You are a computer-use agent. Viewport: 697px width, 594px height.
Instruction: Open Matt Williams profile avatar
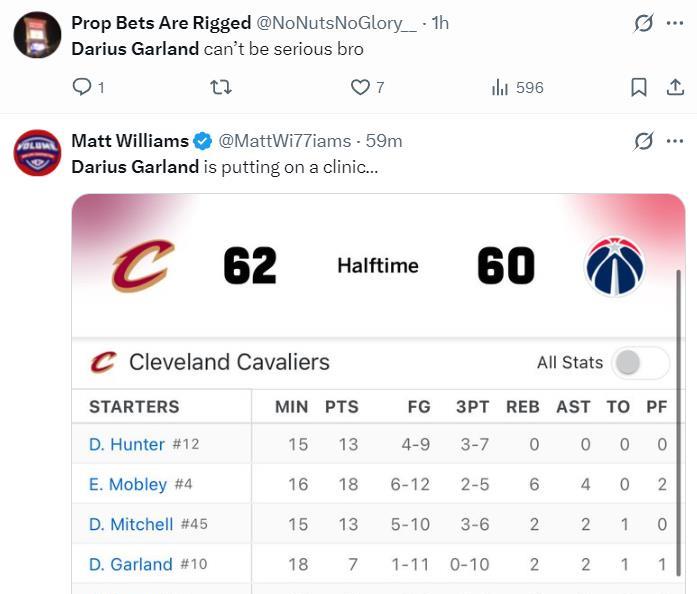[37, 153]
